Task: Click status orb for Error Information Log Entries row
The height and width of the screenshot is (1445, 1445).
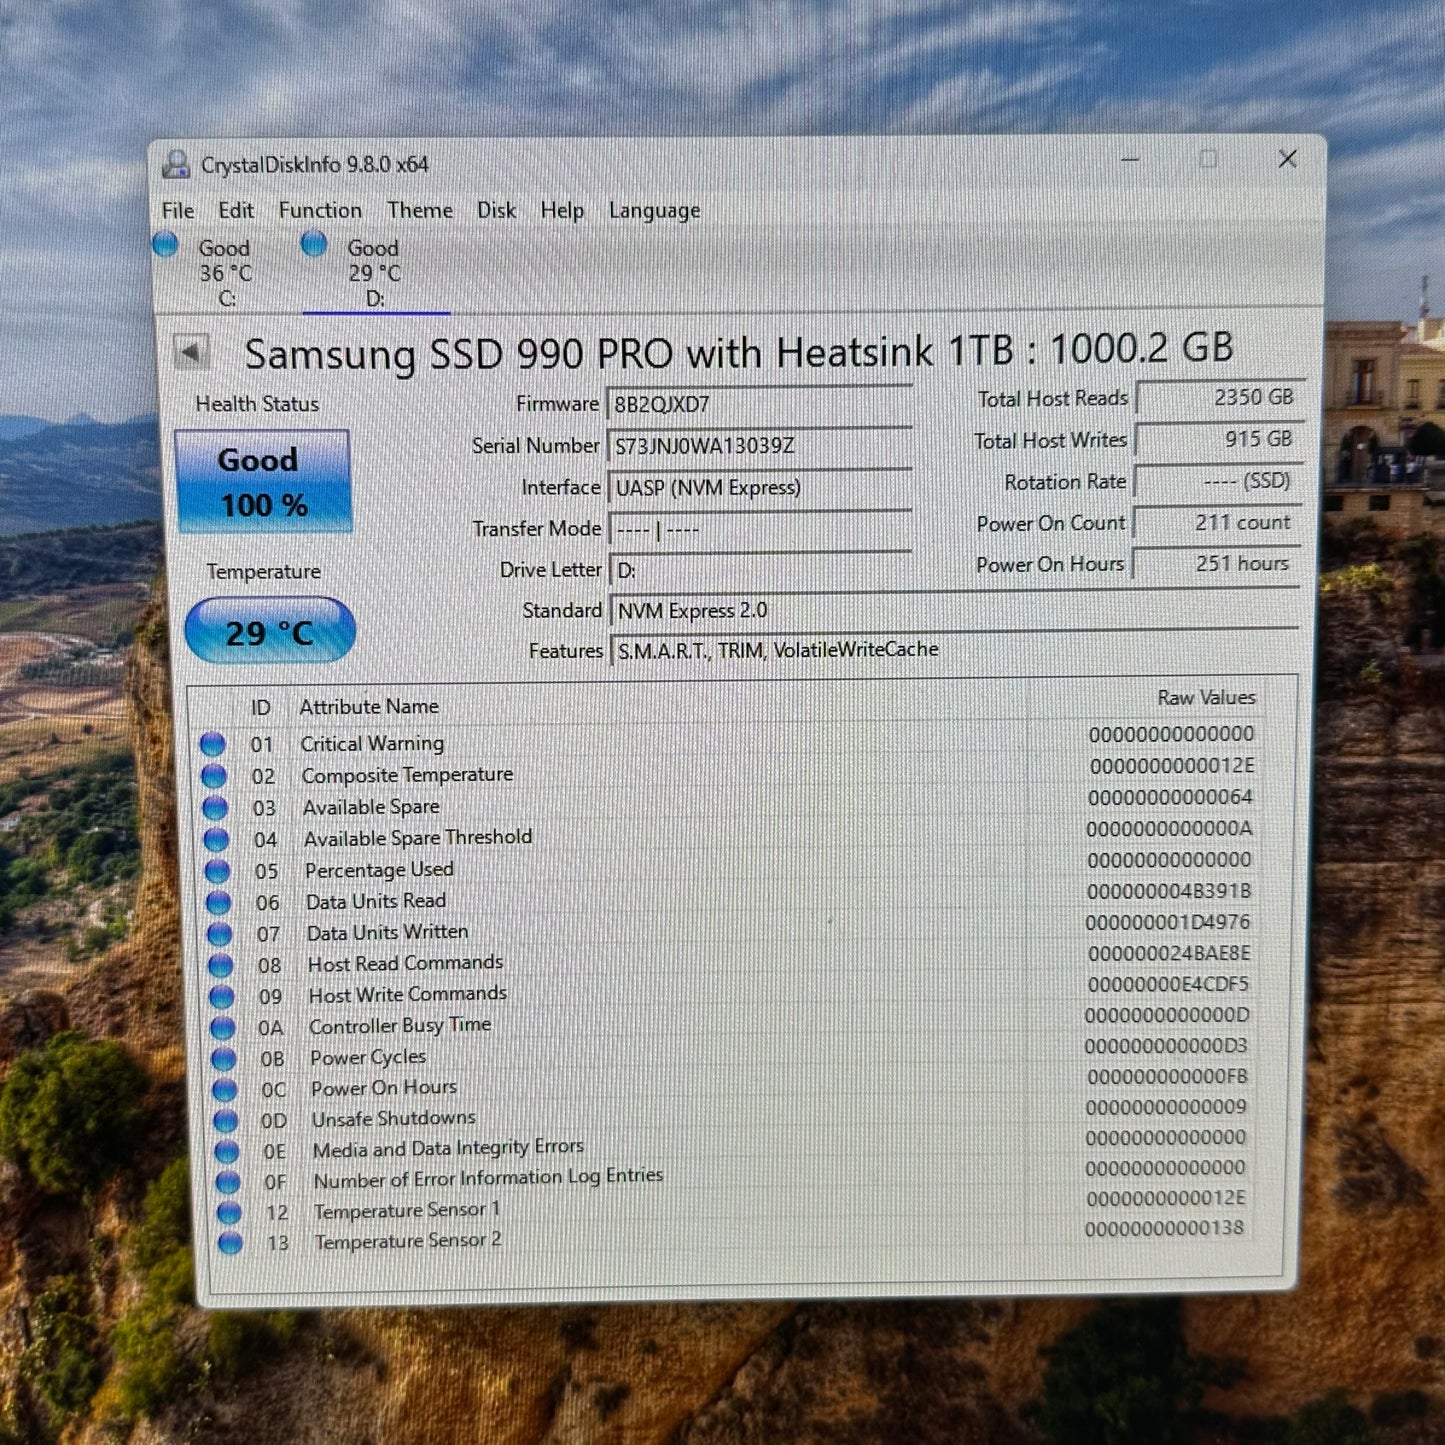Action: click(x=228, y=1182)
